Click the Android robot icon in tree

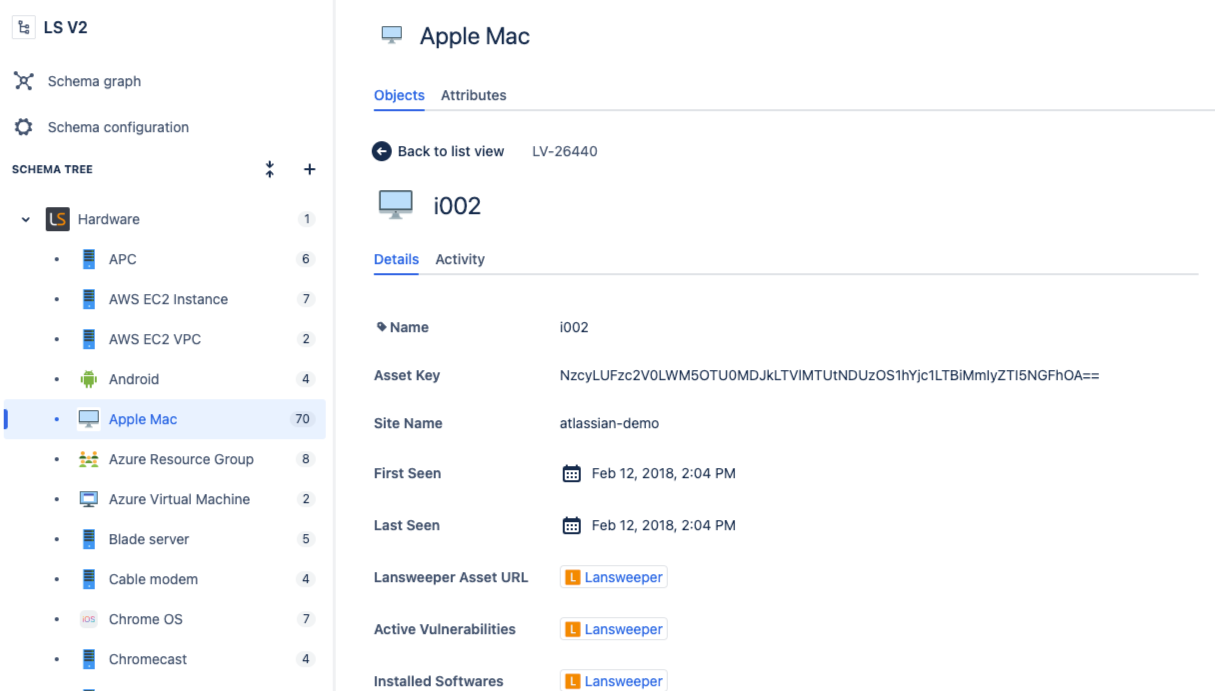point(89,379)
